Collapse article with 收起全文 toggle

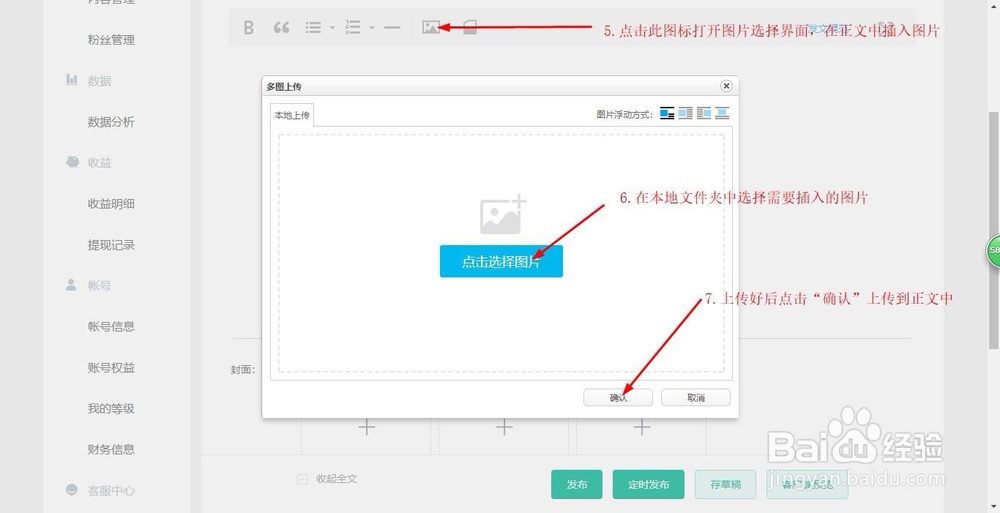(327, 479)
